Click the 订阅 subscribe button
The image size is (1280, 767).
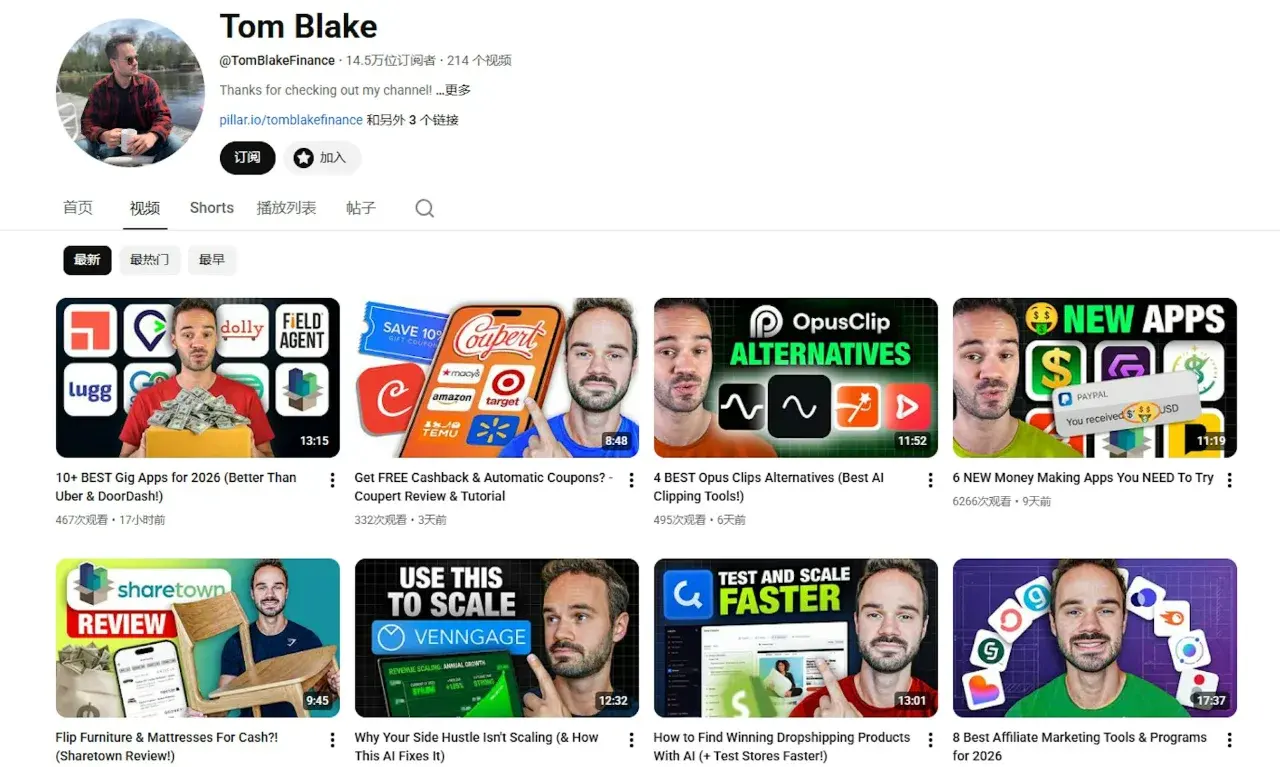(x=247, y=158)
